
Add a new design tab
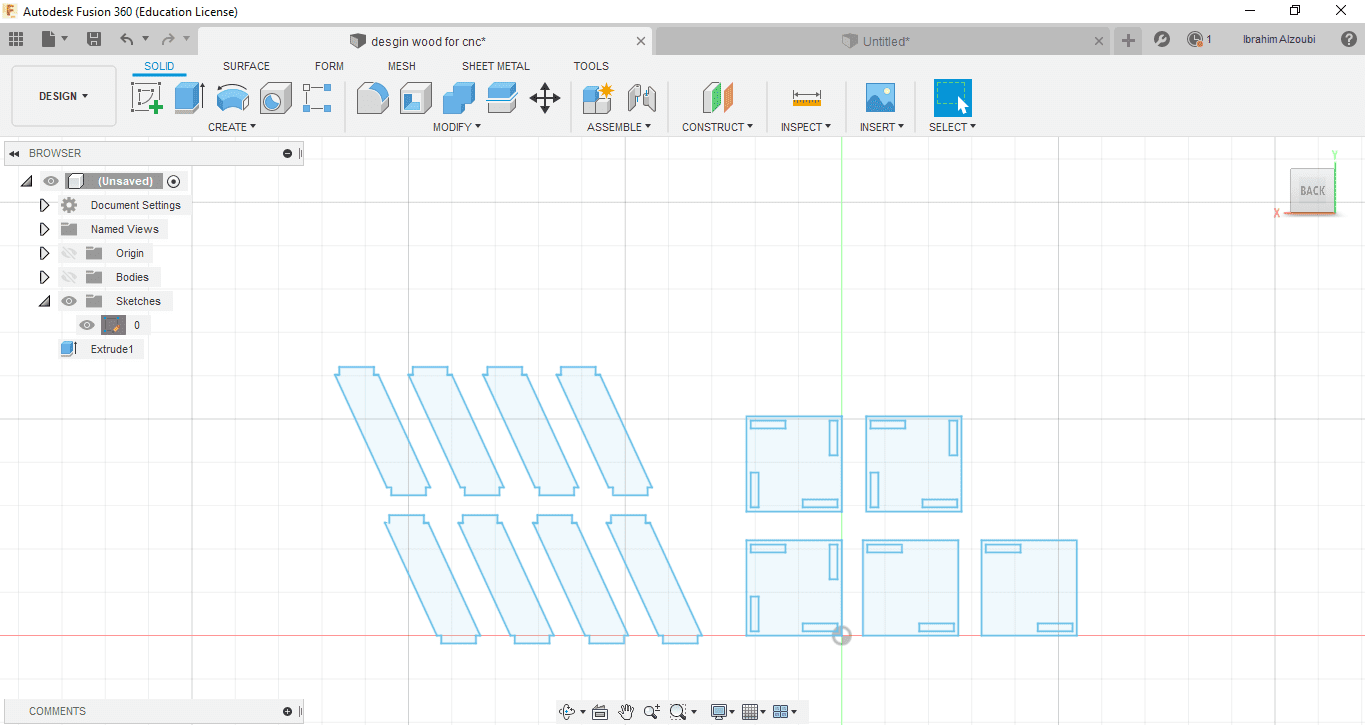click(x=1128, y=40)
